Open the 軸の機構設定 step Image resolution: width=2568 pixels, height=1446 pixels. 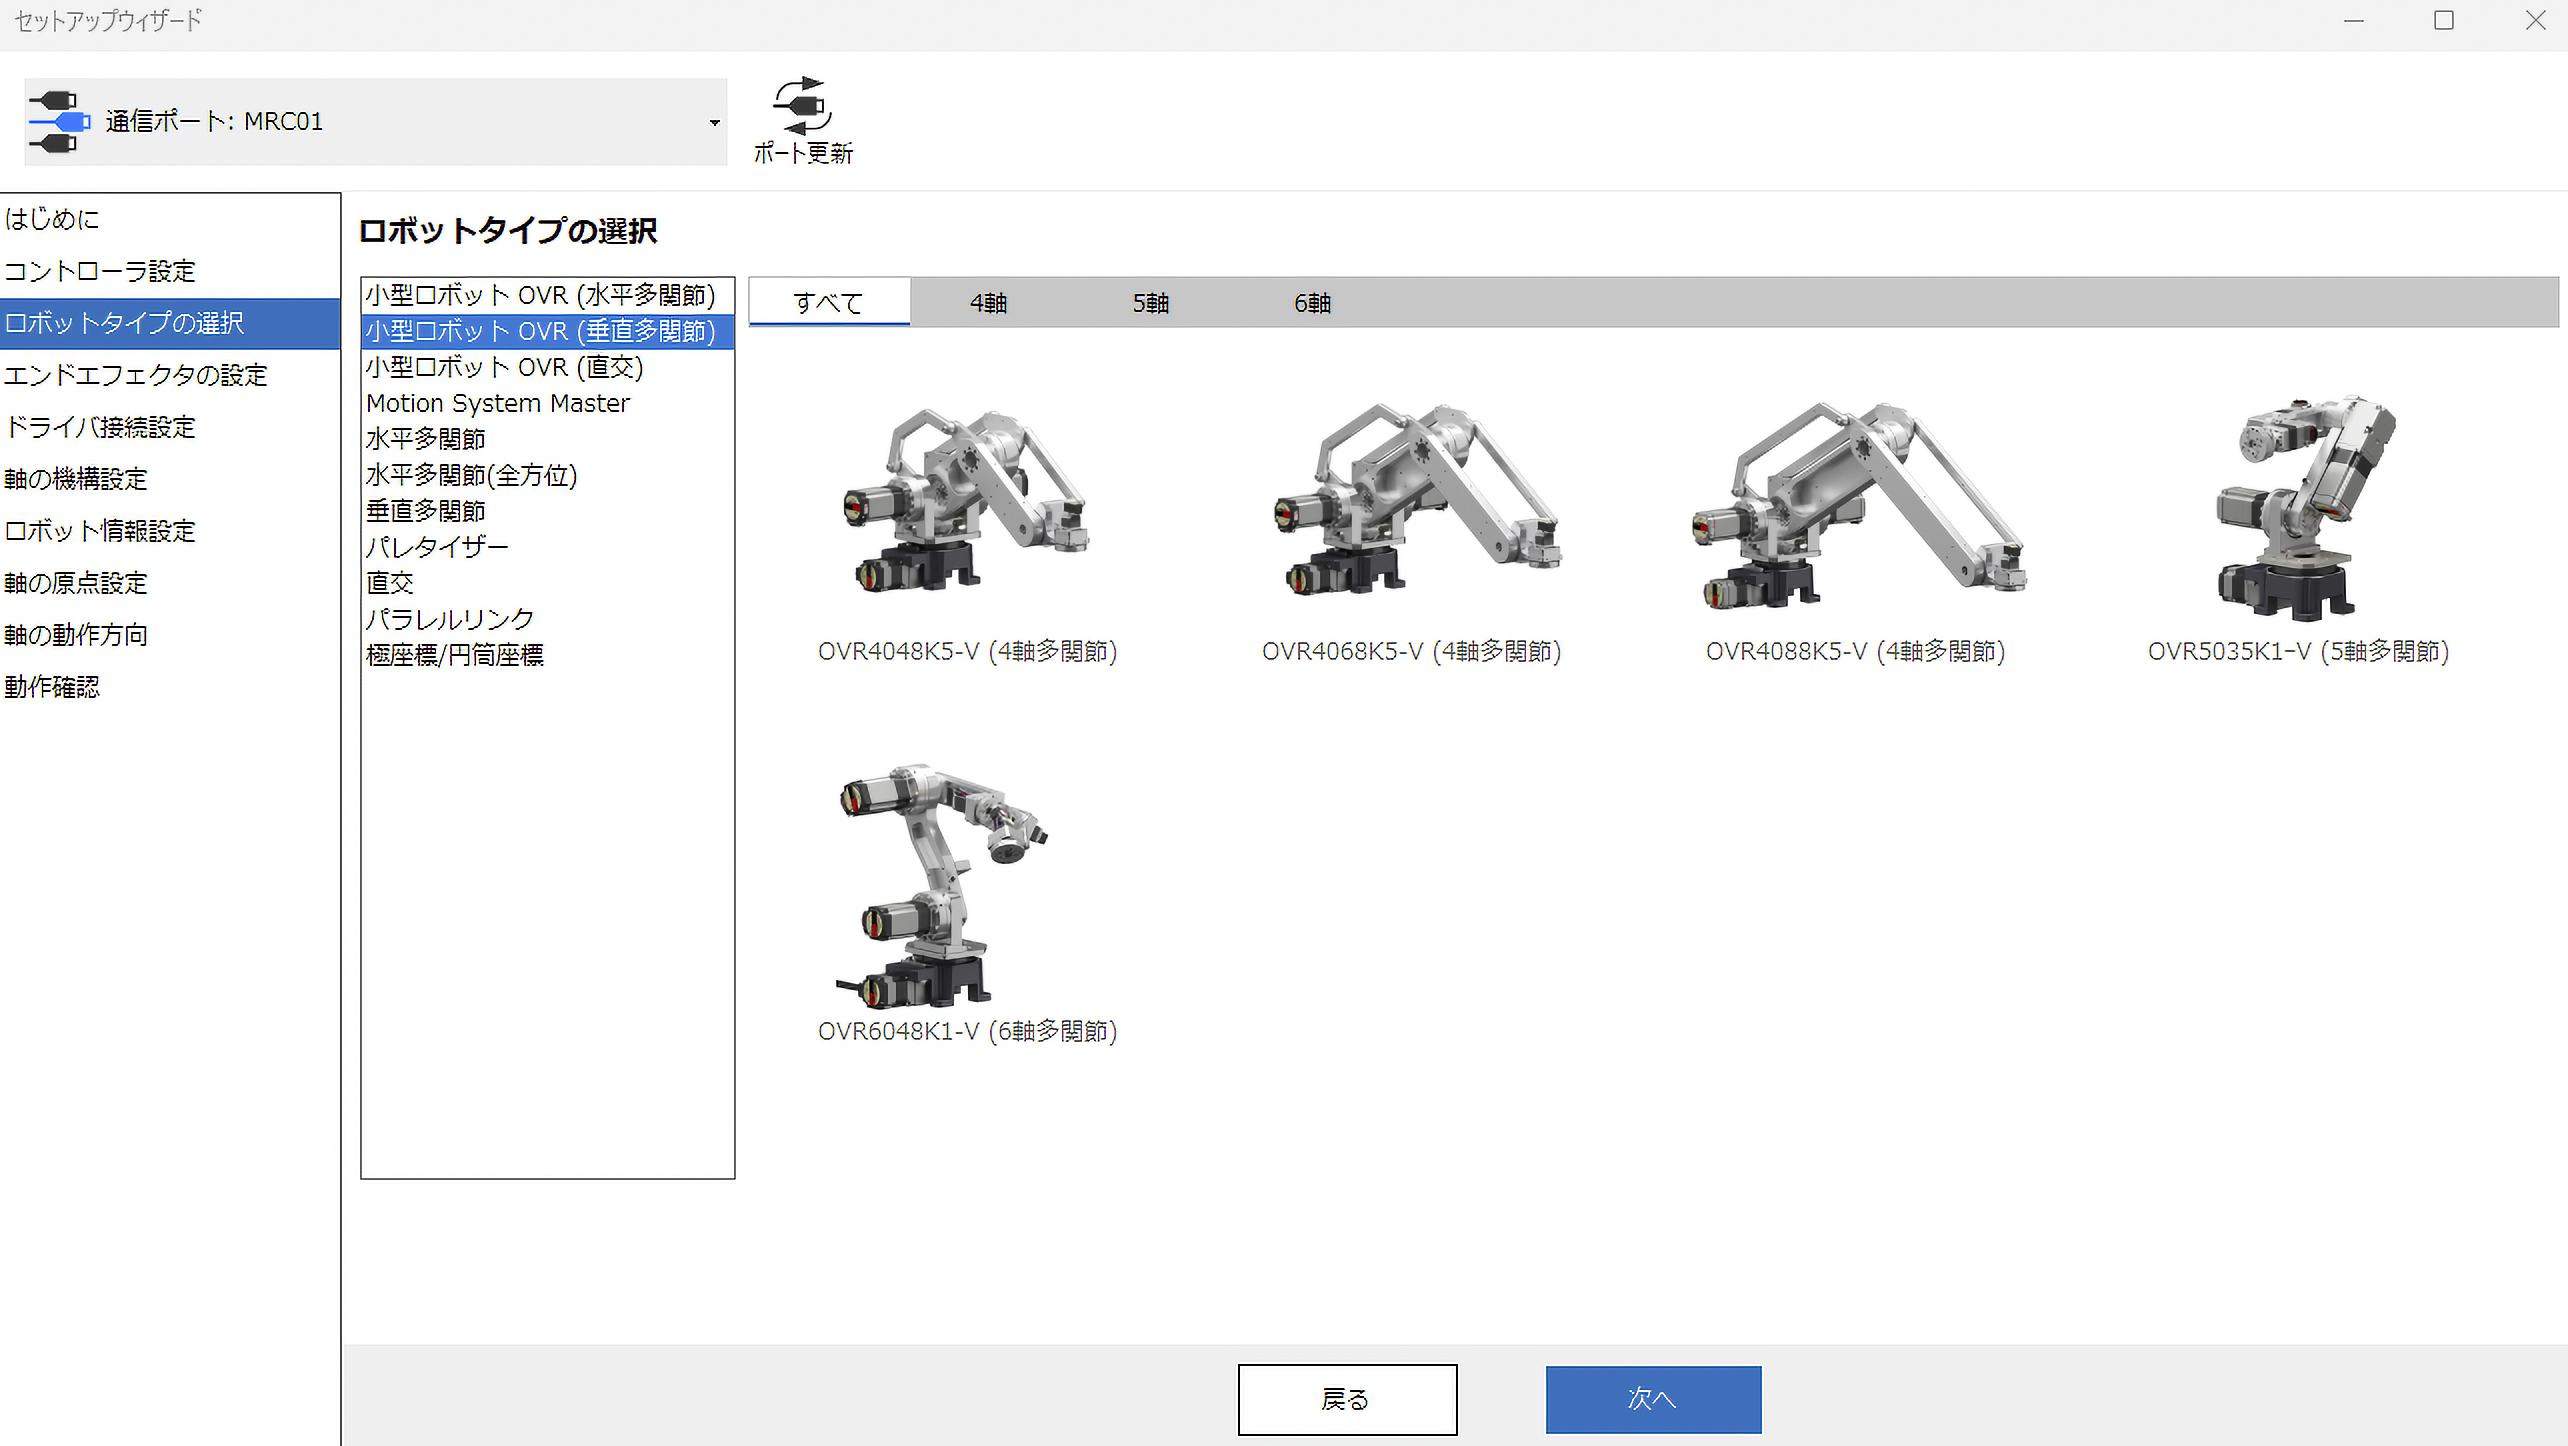[170, 479]
